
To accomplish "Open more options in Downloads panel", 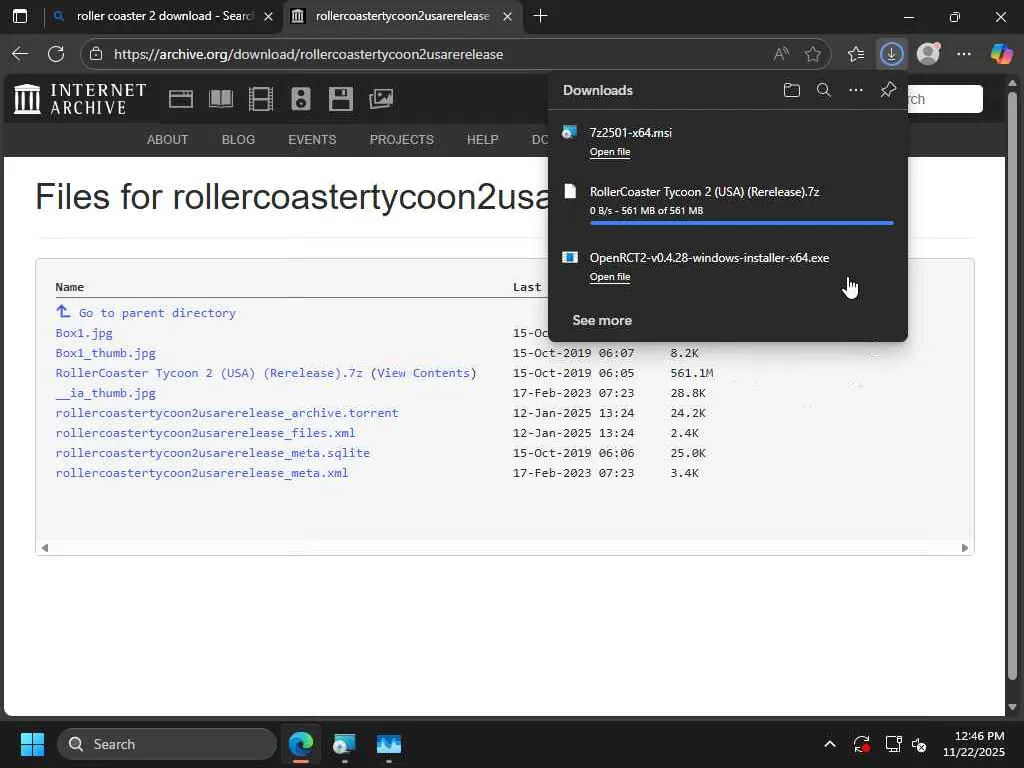I will pos(856,90).
